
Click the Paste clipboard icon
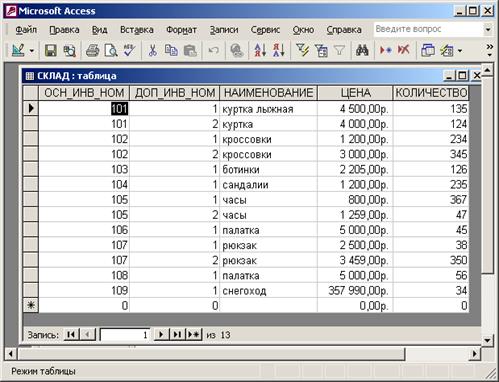pos(190,51)
